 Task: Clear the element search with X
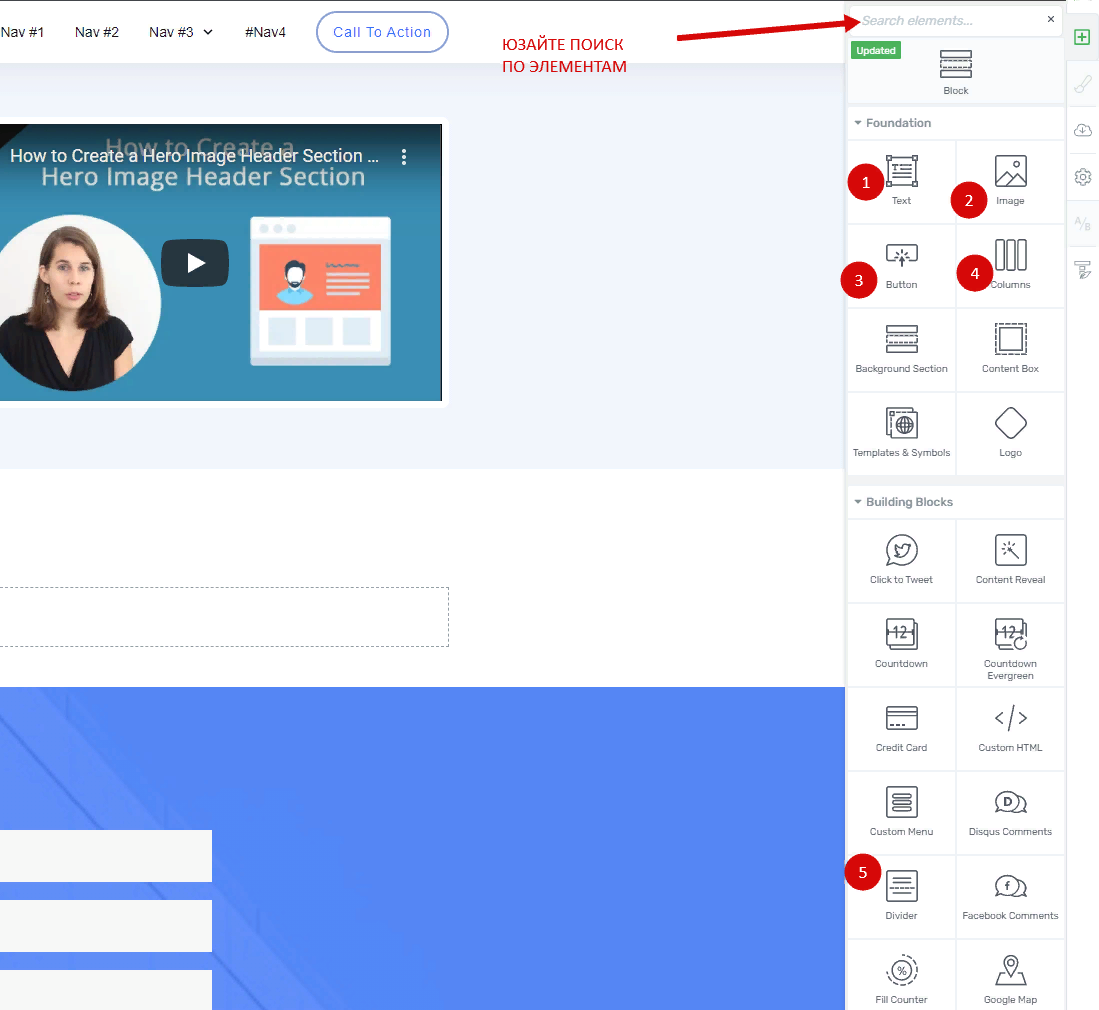pos(1051,19)
